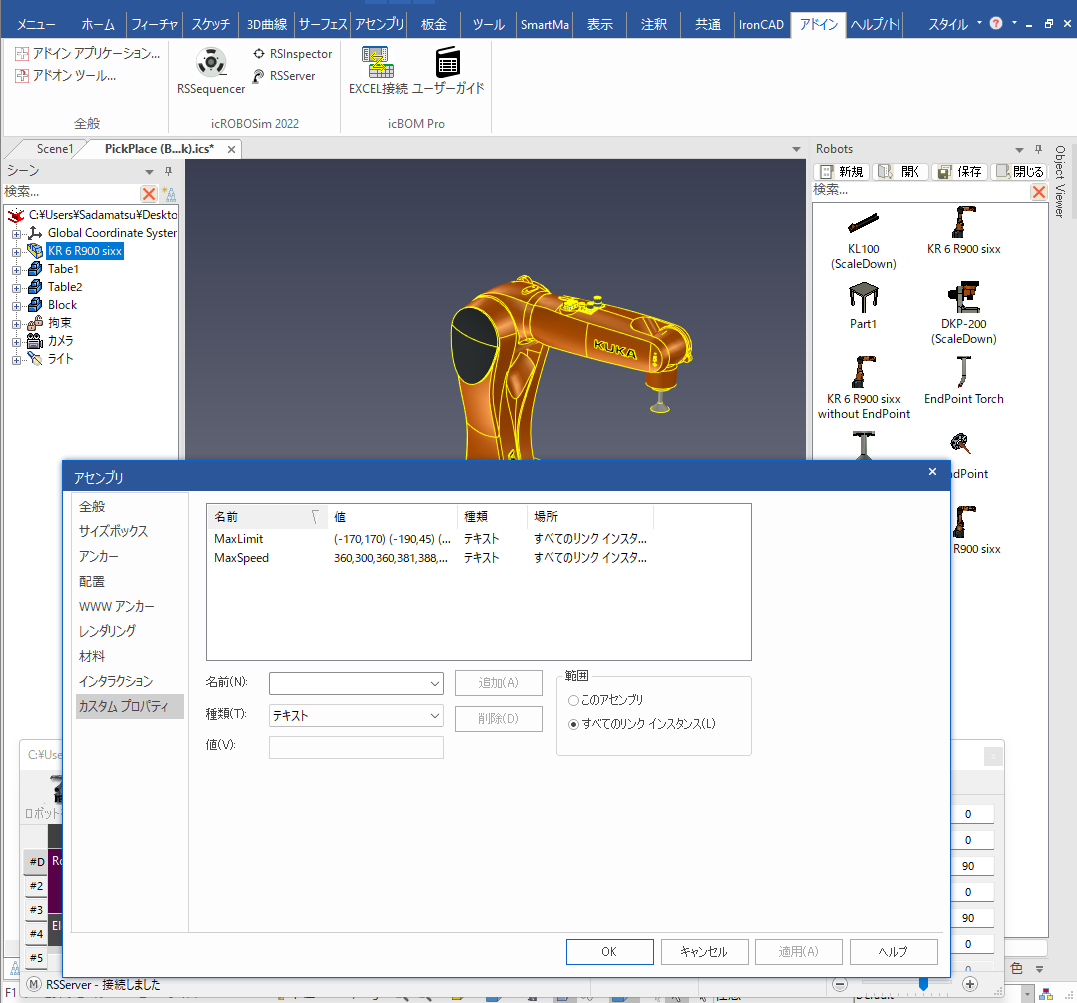Image resolution: width=1077 pixels, height=1003 pixels.
Task: Click the 値 input field
Action: [356, 747]
